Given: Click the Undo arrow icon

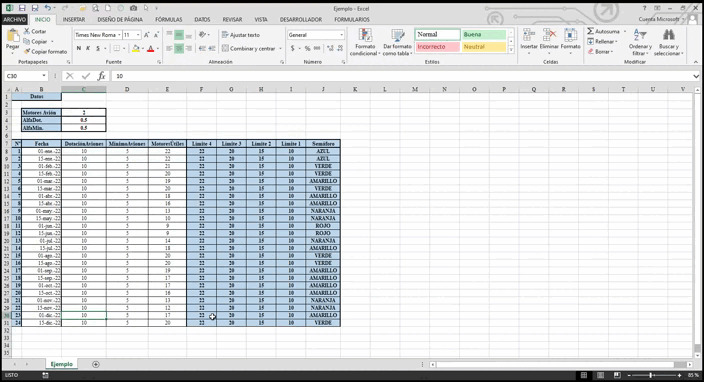Looking at the screenshot, I should coord(48,8).
